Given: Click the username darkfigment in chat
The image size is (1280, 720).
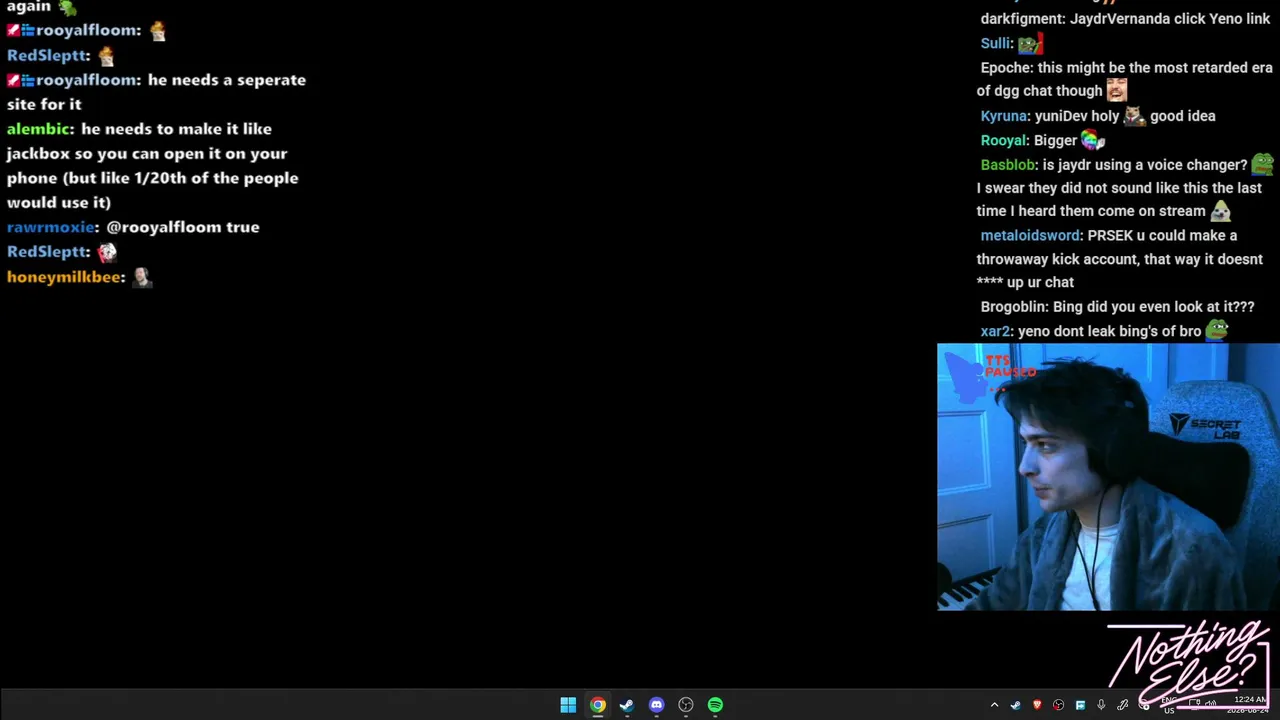Looking at the screenshot, I should (x=1022, y=19).
